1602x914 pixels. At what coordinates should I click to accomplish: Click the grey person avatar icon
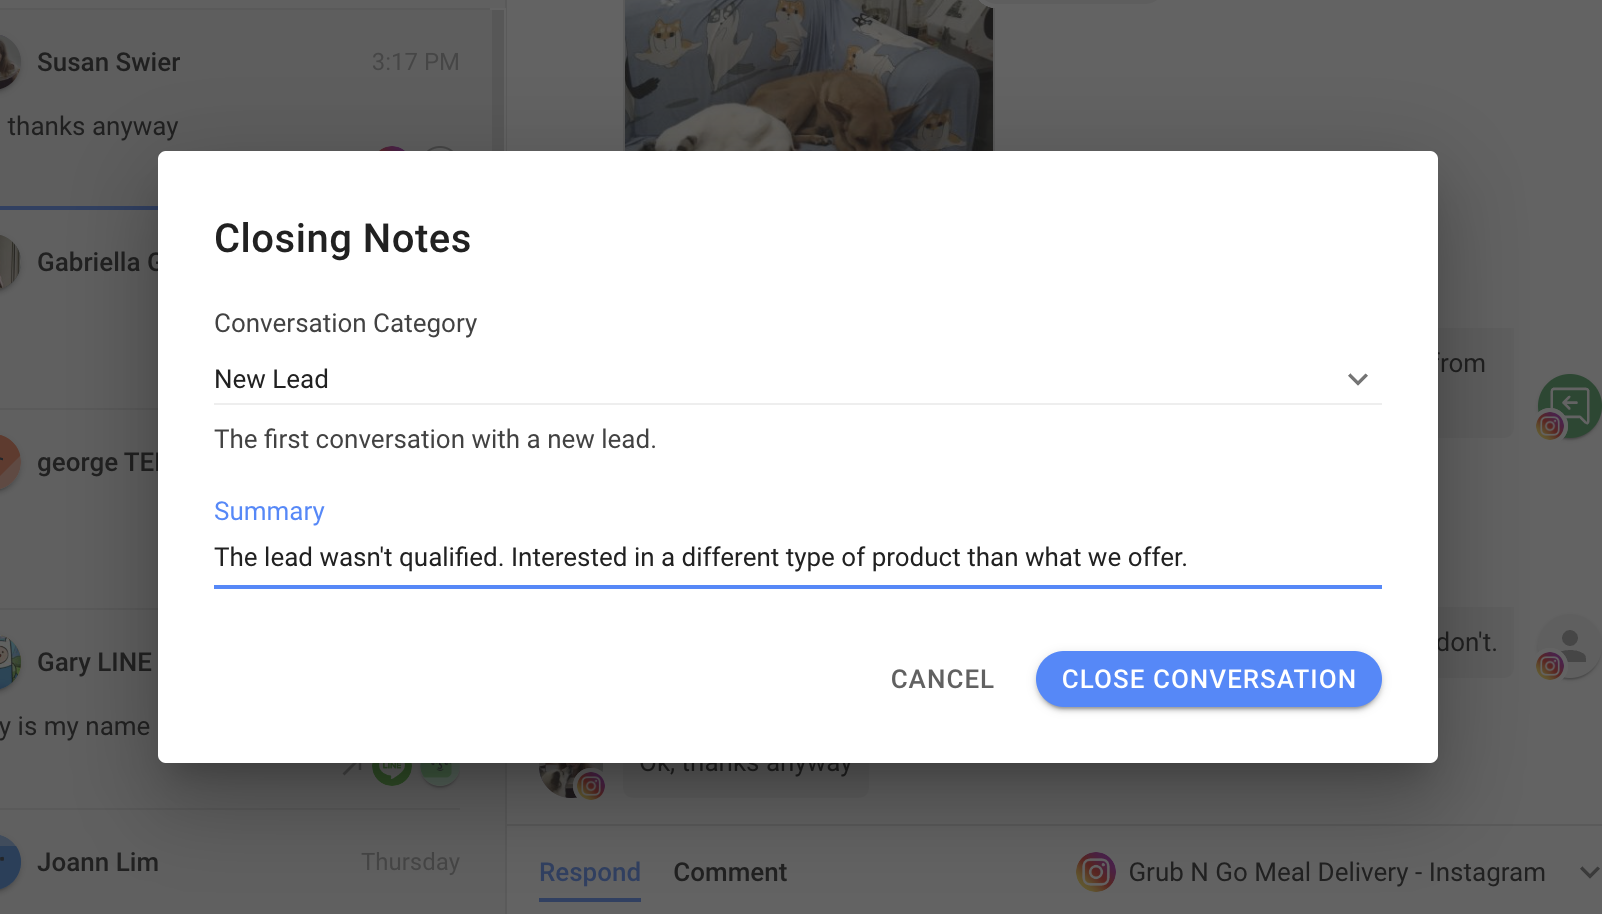(x=1570, y=645)
